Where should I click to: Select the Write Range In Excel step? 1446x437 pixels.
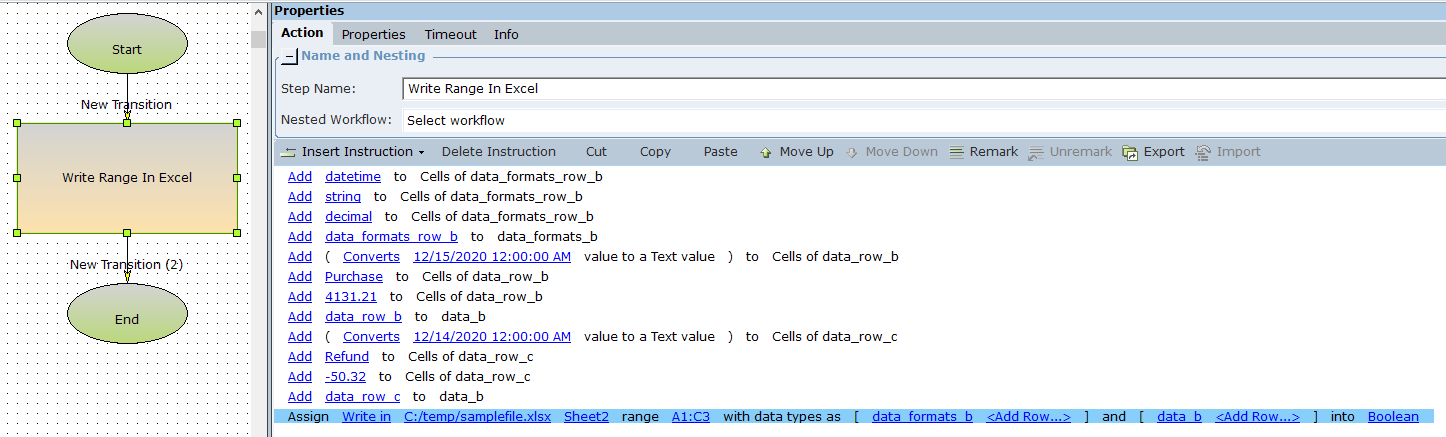127,178
